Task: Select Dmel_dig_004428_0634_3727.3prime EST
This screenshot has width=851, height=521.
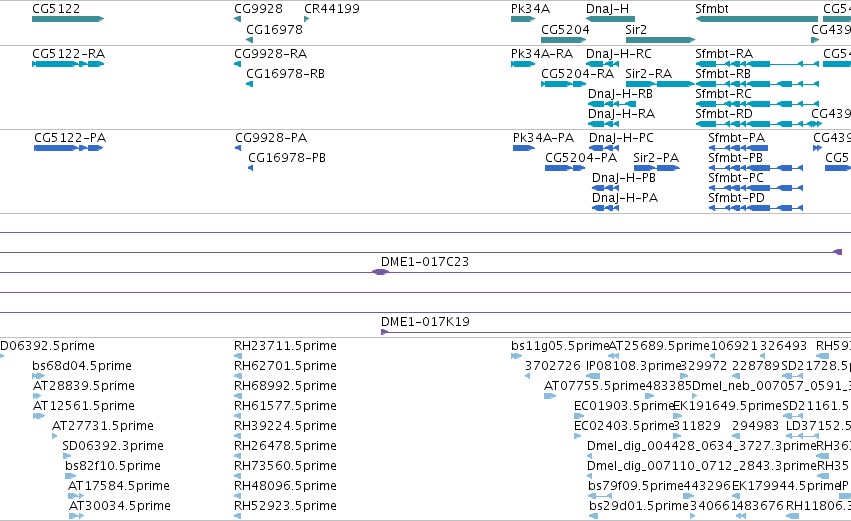Action: tap(590, 456)
